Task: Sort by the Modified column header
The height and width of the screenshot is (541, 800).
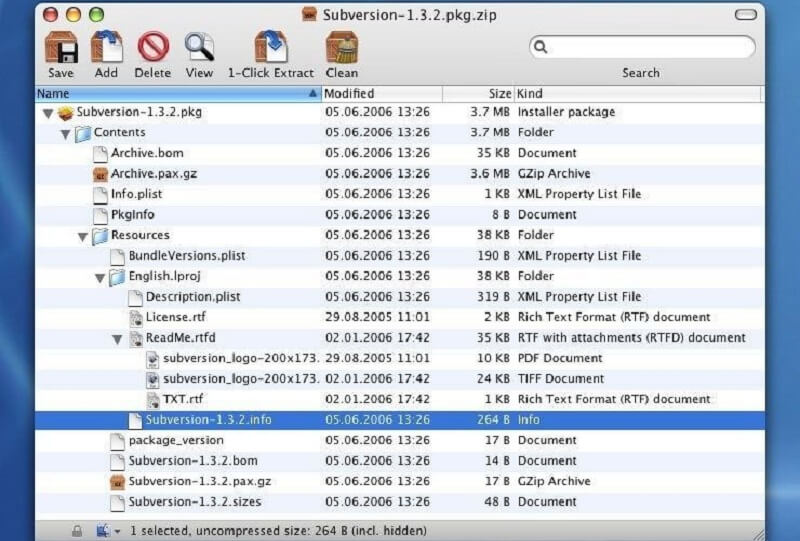Action: click(x=382, y=93)
